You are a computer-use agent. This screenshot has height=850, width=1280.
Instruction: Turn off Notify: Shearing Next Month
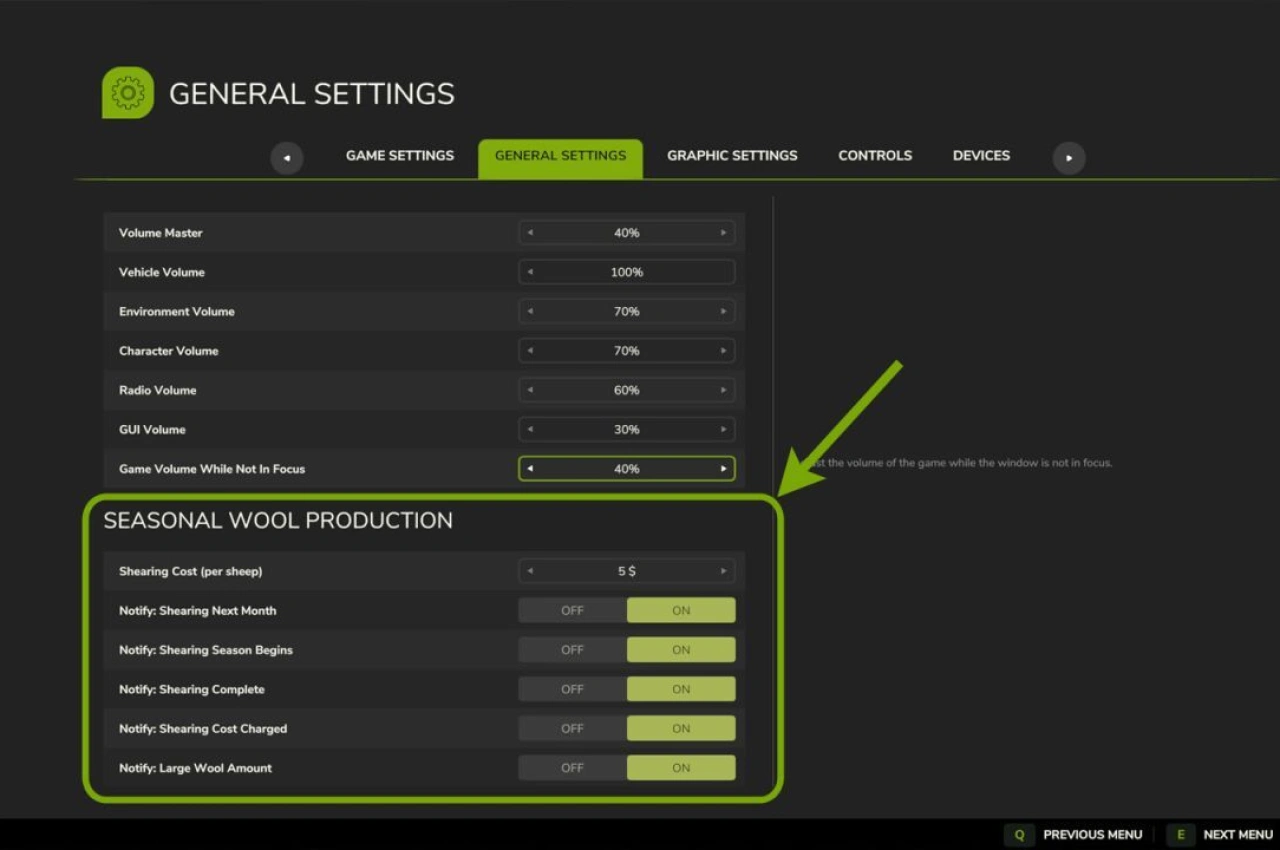click(572, 611)
